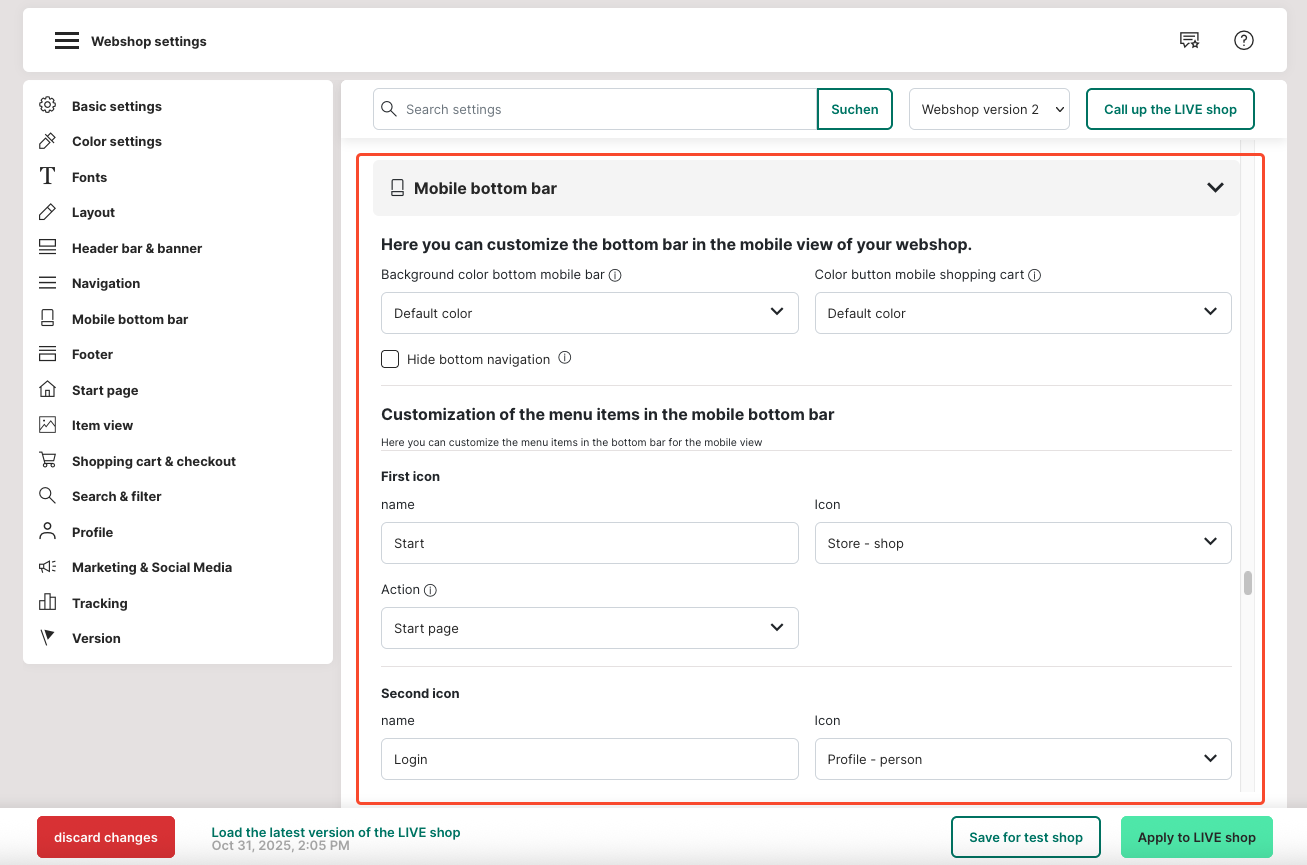
Task: Go to Shopping cart & checkout settings
Action: coord(153,461)
